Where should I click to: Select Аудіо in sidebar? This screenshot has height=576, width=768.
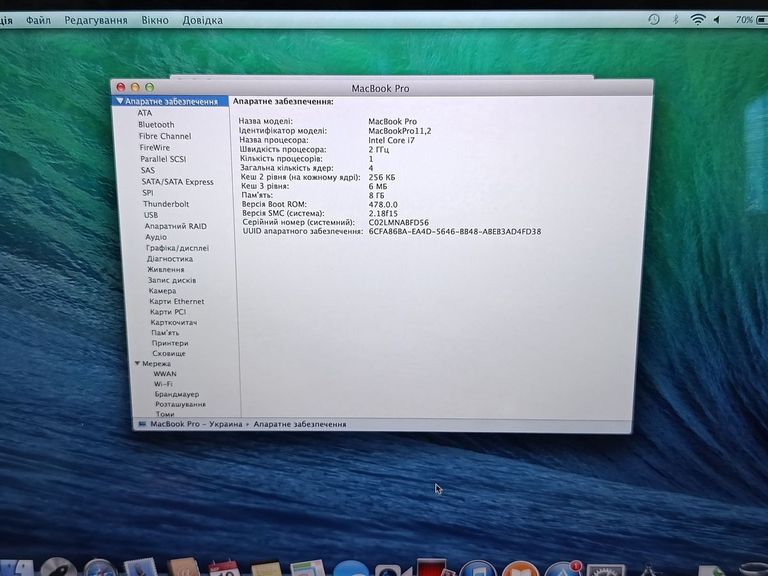156,237
